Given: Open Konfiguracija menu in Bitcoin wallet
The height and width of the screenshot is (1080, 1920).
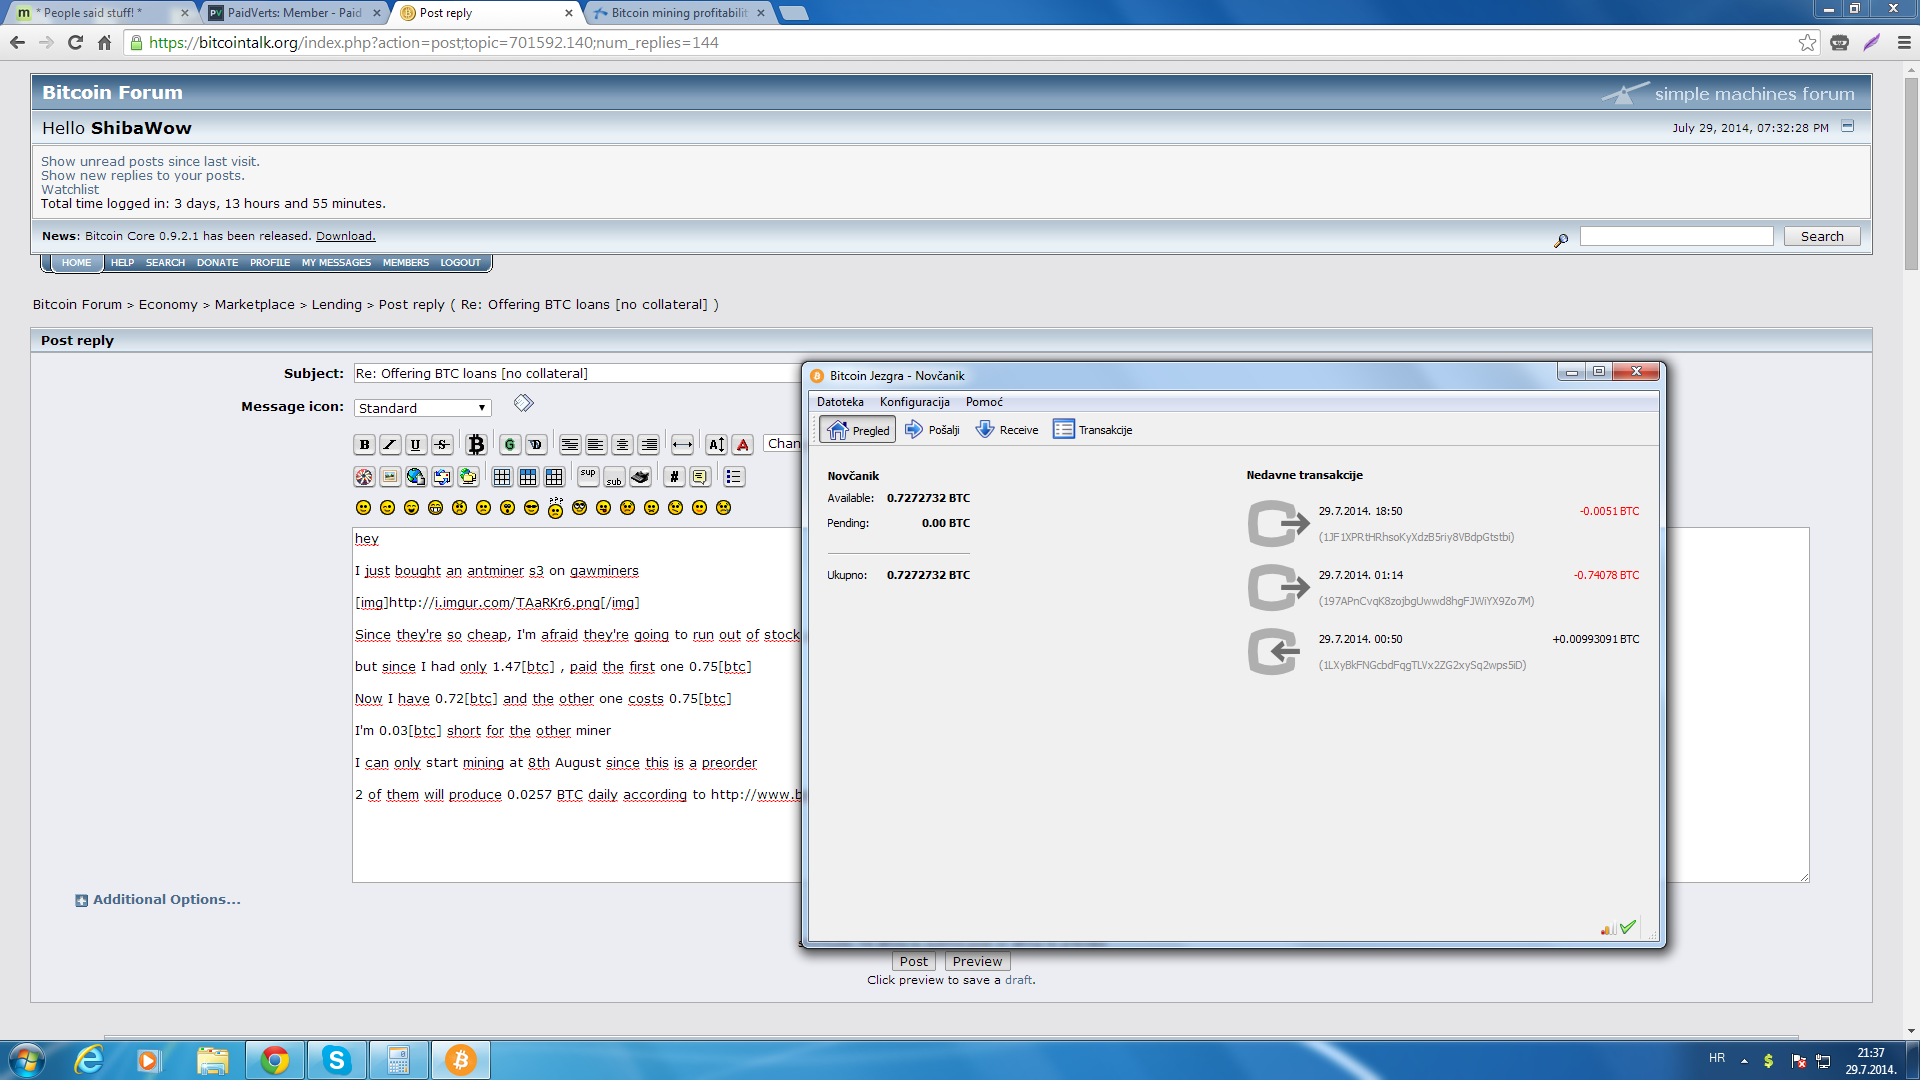Looking at the screenshot, I should [x=914, y=402].
